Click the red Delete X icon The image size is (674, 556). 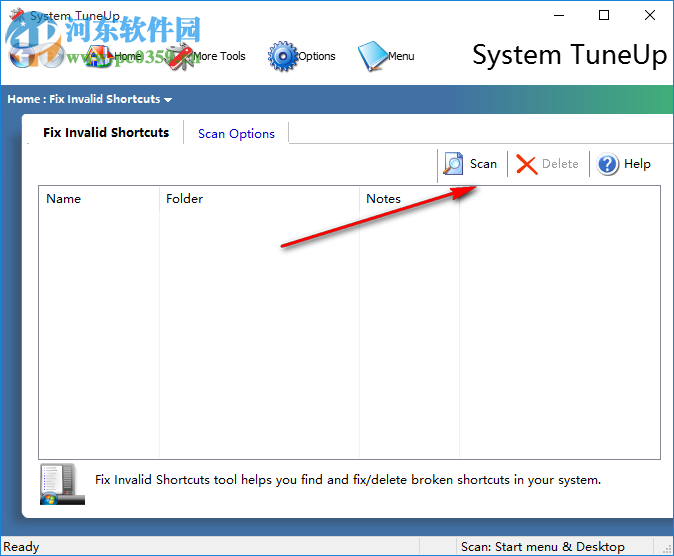click(x=527, y=164)
